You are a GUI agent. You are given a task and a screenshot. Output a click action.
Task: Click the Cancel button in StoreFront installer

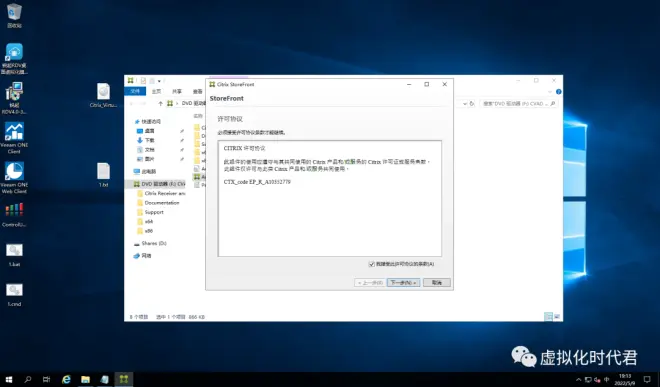point(436,283)
